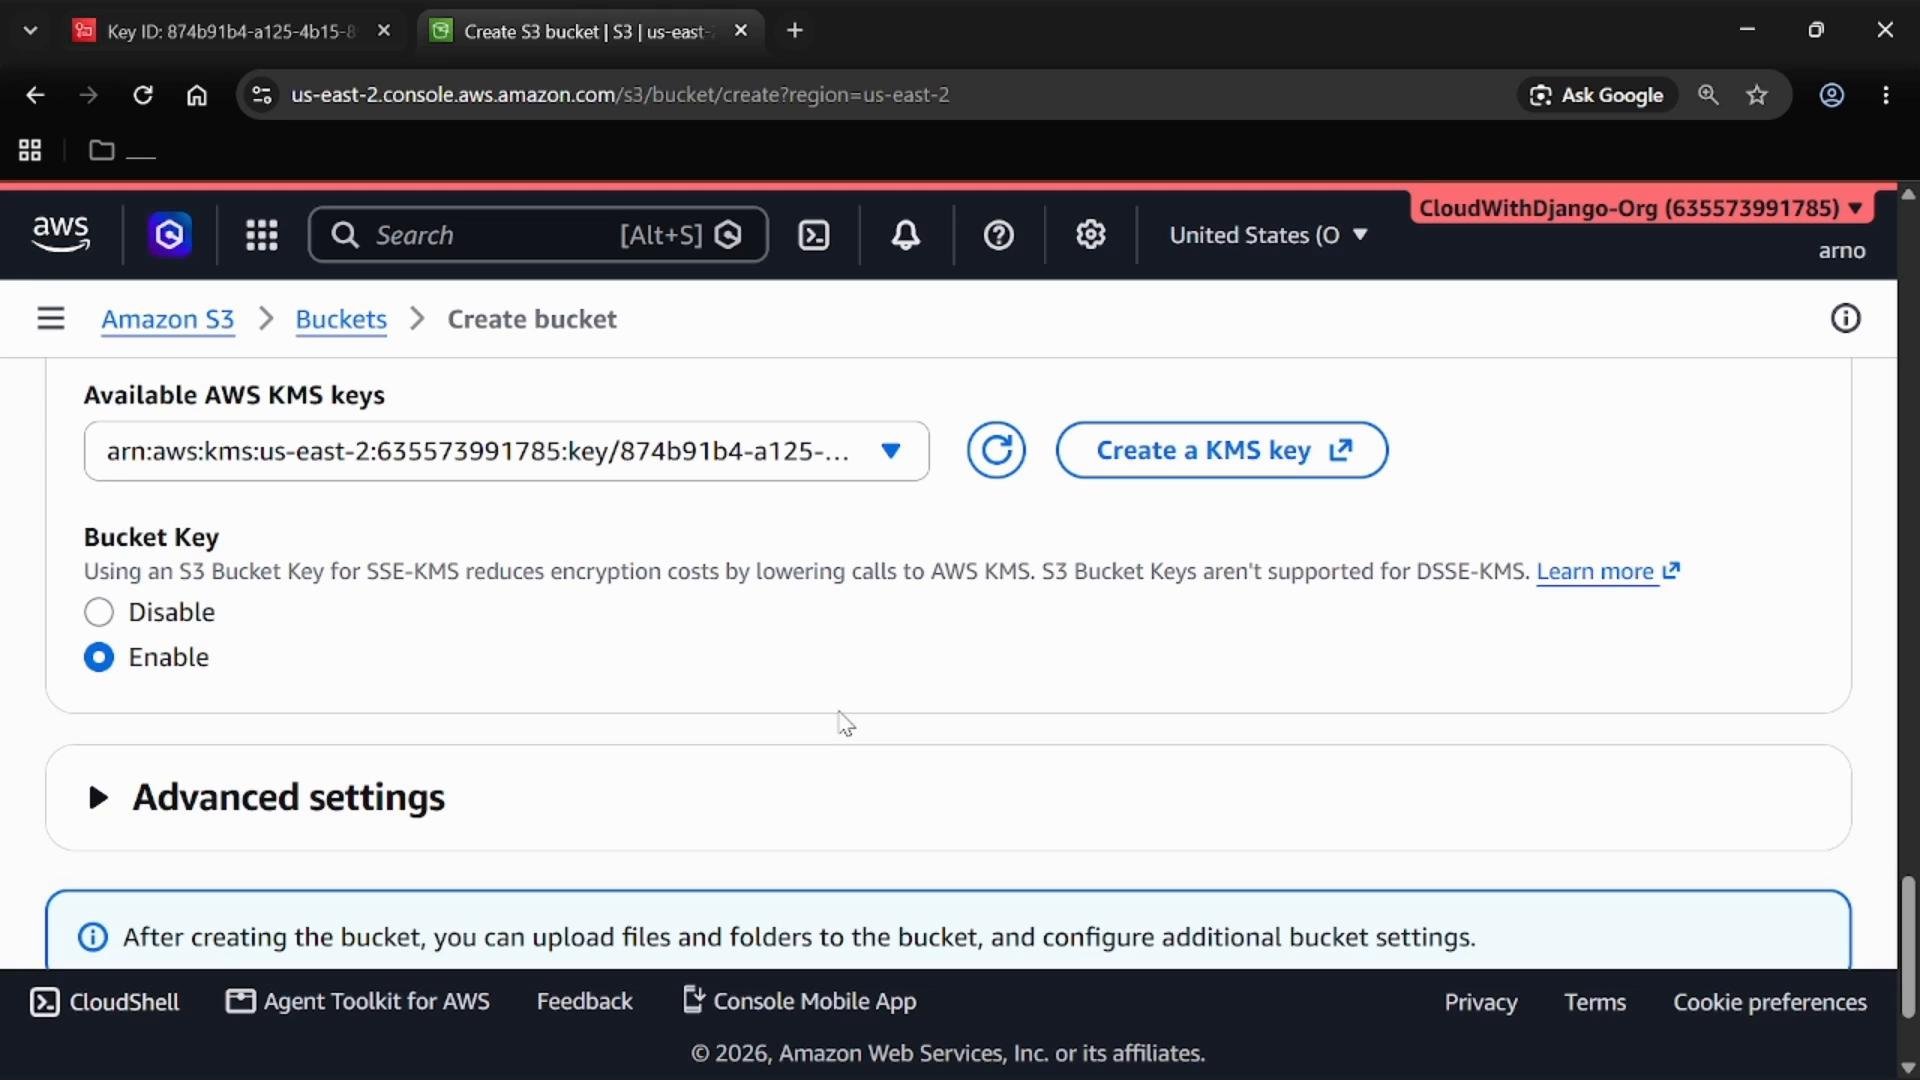The height and width of the screenshot is (1080, 1920).
Task: Open the Feedback footer link
Action: point(584,1001)
